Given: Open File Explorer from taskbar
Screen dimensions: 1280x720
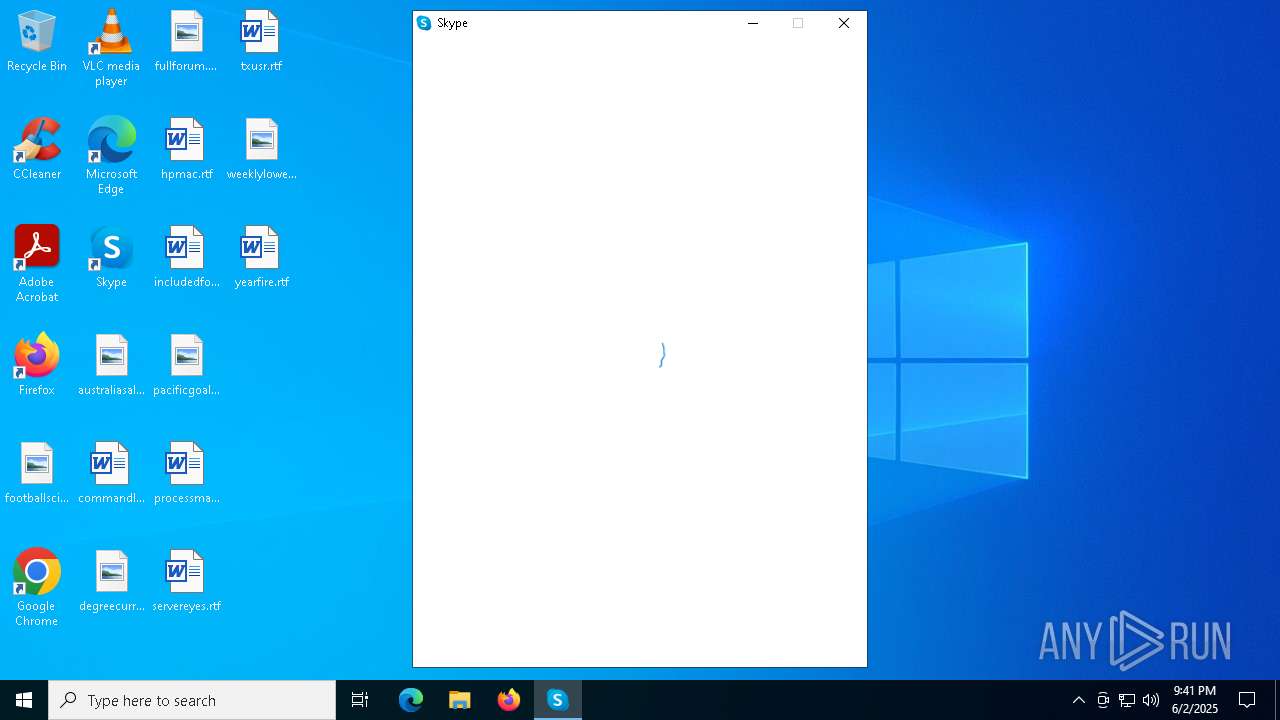Looking at the screenshot, I should click(x=460, y=700).
